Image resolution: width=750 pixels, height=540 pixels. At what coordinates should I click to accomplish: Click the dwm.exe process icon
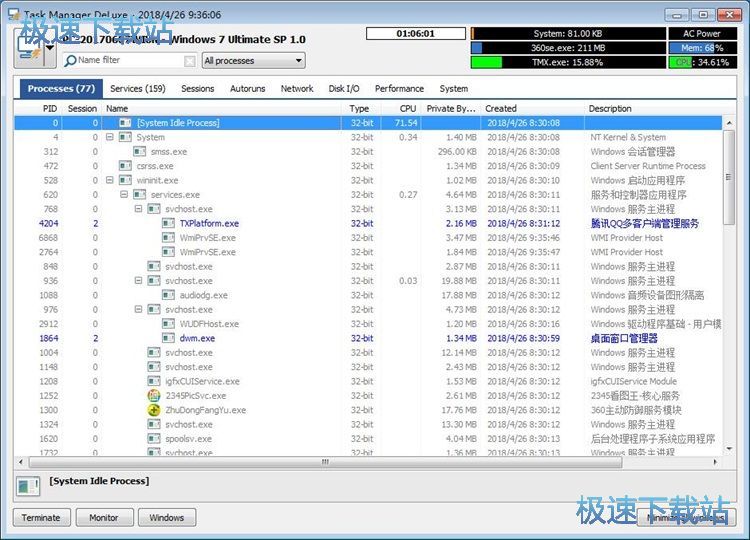coord(168,338)
